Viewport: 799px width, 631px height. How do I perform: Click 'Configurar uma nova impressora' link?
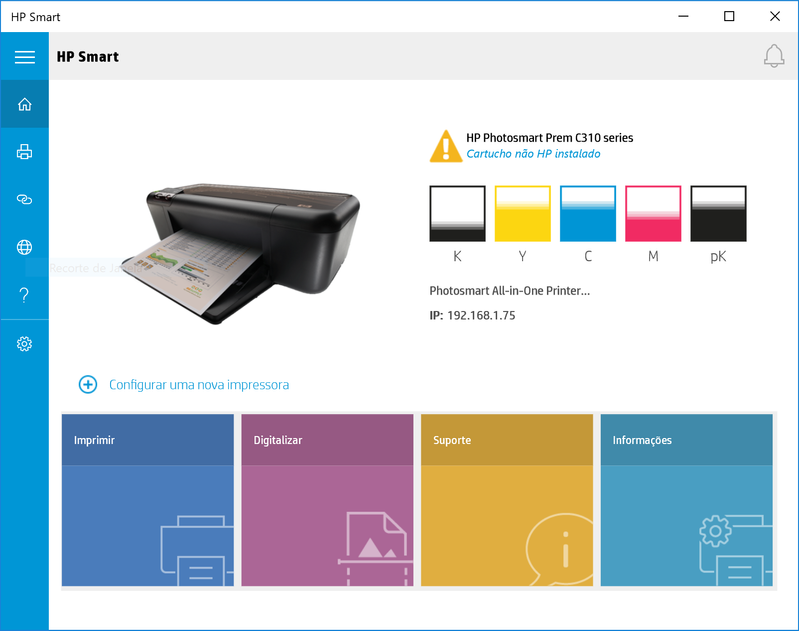click(x=199, y=385)
